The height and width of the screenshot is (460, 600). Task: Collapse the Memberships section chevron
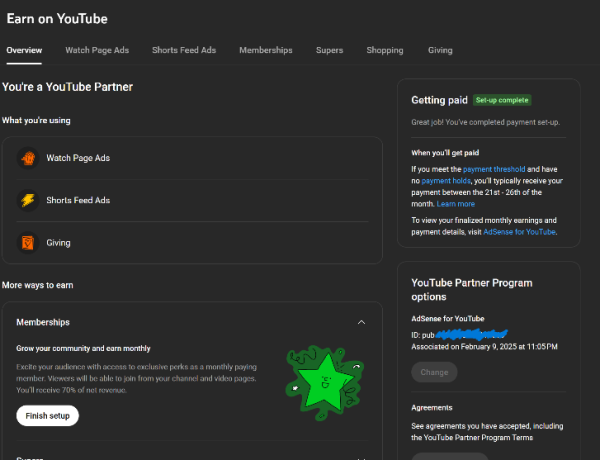[x=361, y=323]
